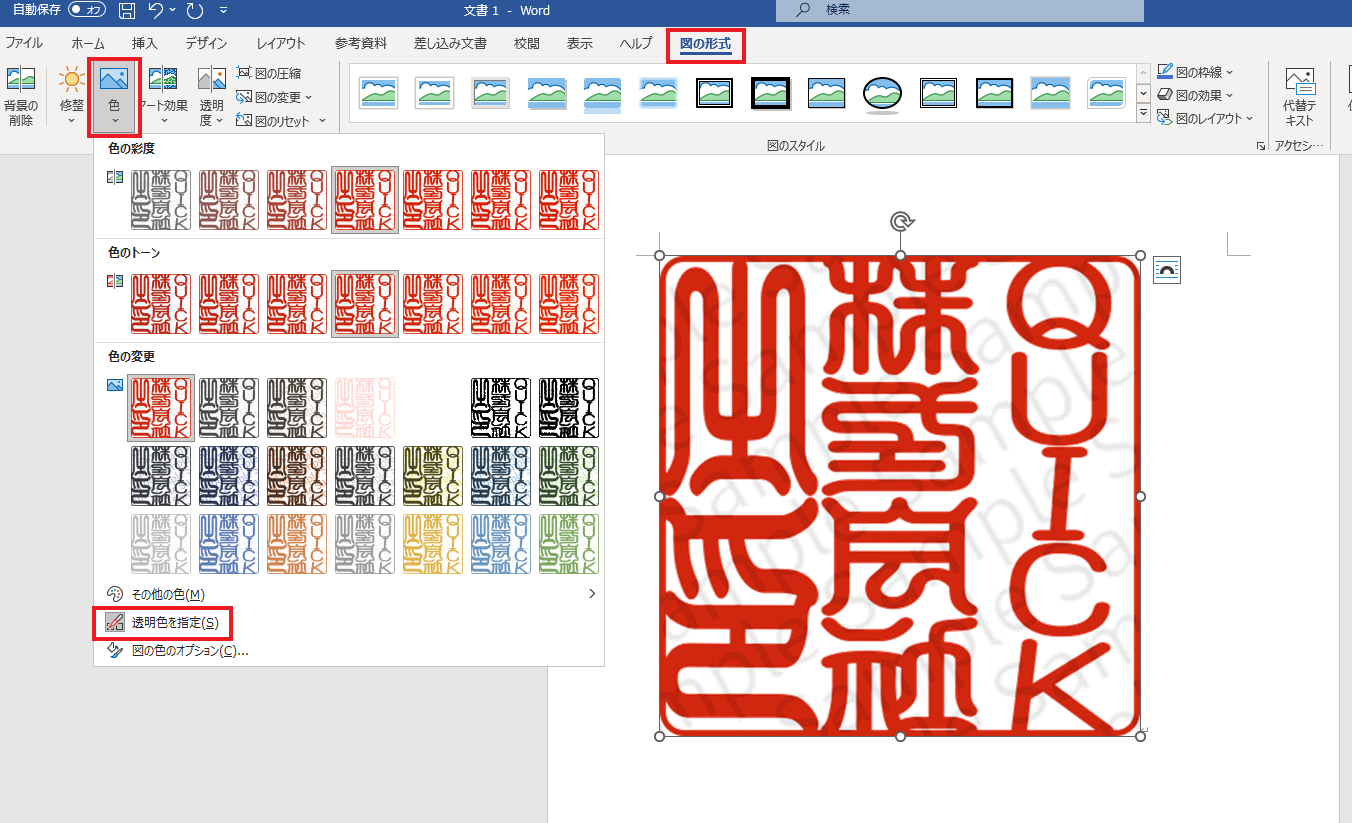Click the Undo arrow icon

click(155, 11)
